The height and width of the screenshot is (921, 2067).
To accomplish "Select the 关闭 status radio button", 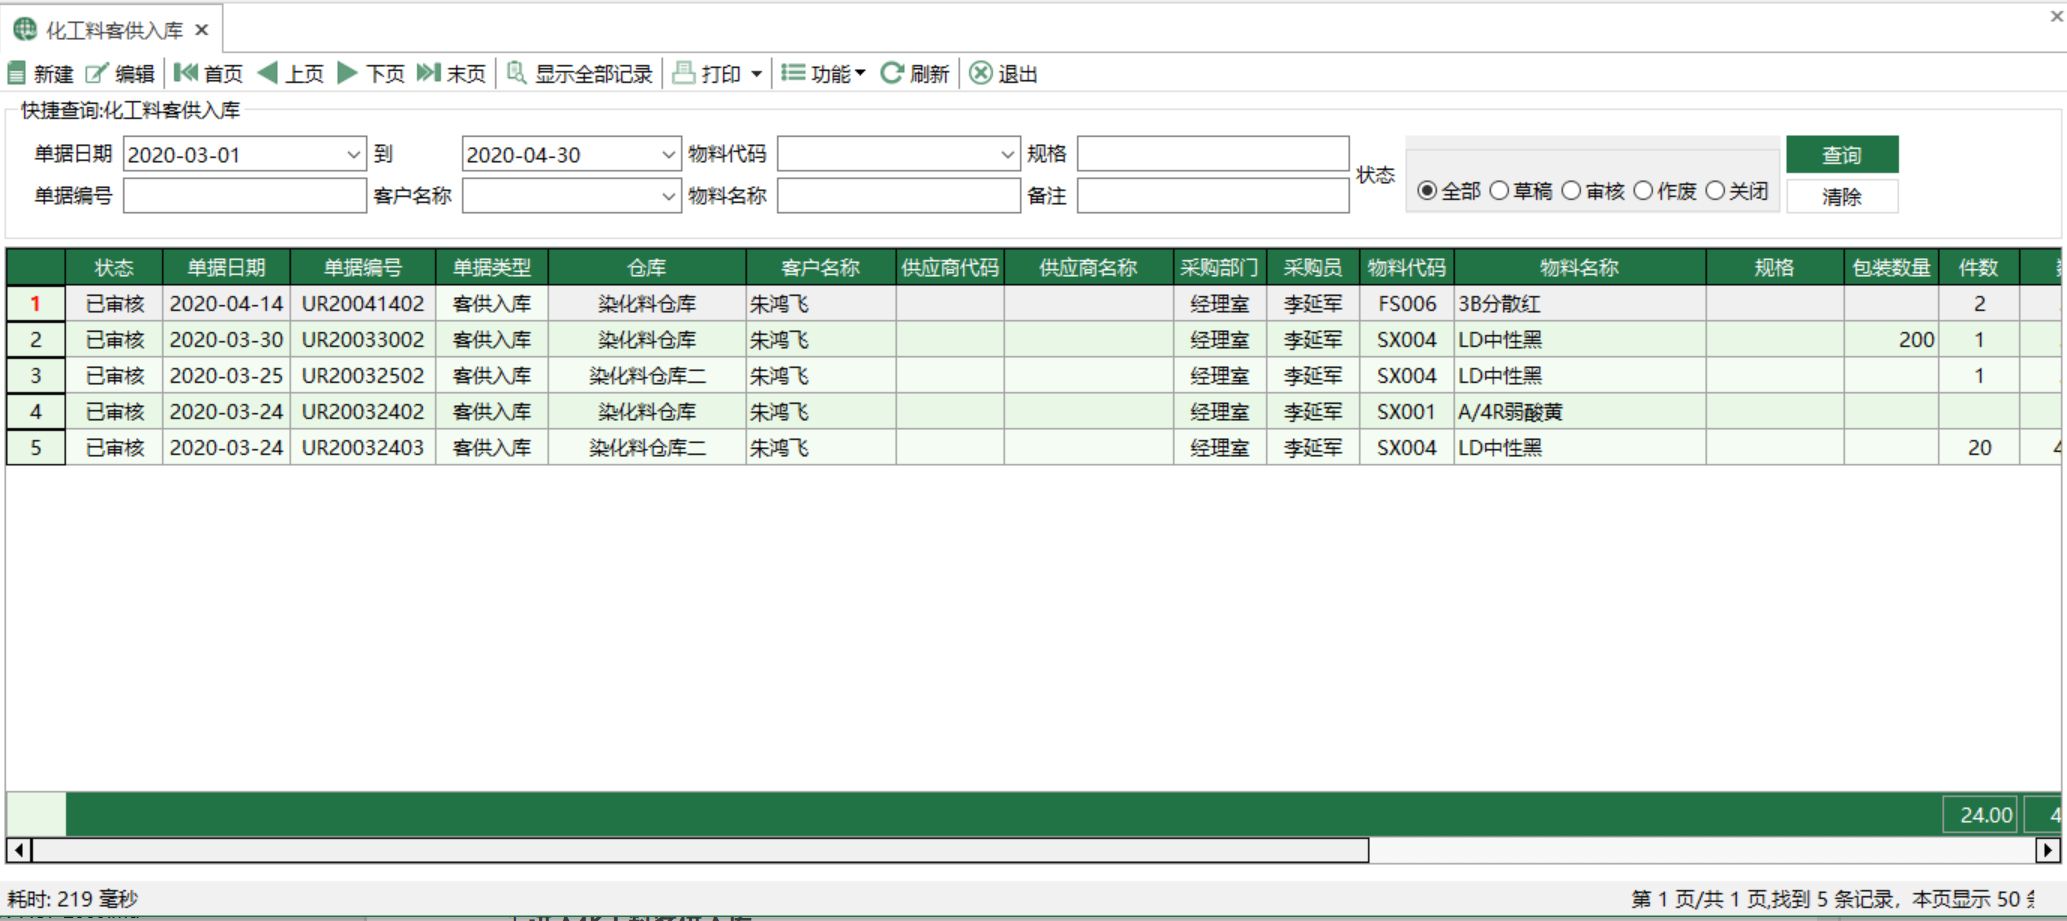I will [1715, 190].
